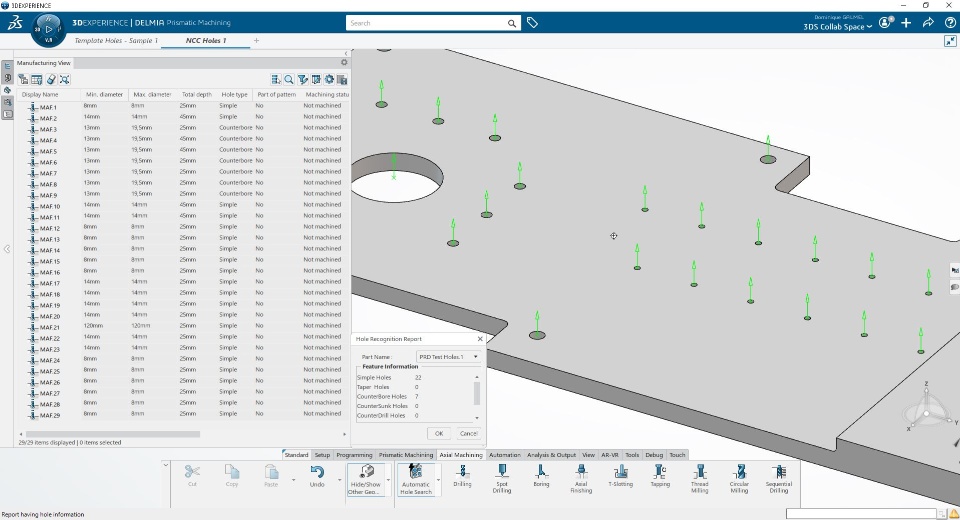The width and height of the screenshot is (960, 520).
Task: Cancel the Hole Recognition Report dialog
Action: pos(468,433)
